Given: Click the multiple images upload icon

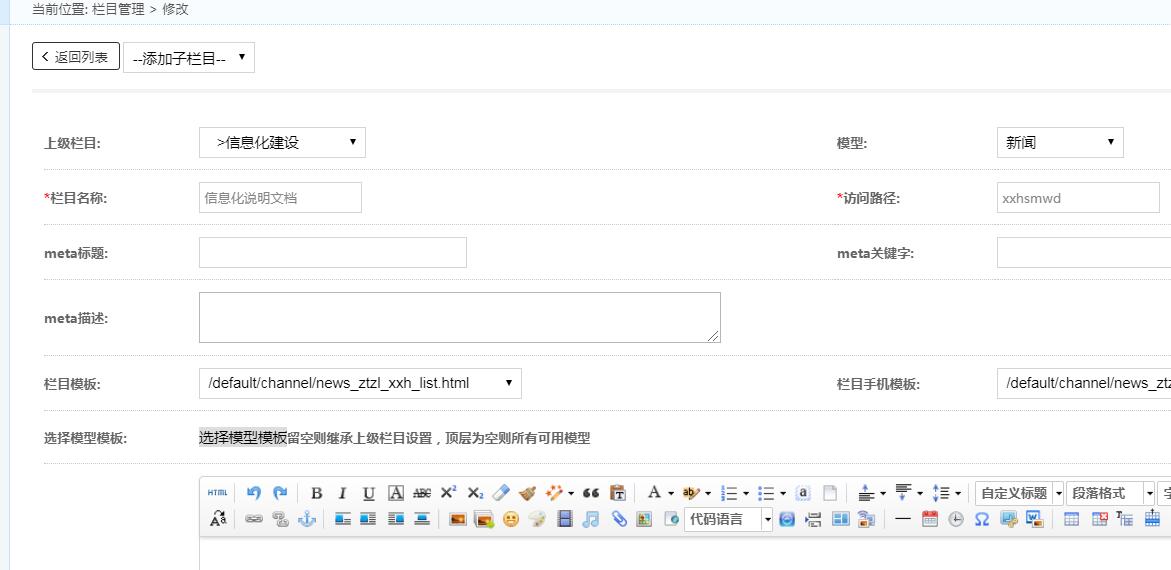Looking at the screenshot, I should pyautogui.click(x=485, y=518).
